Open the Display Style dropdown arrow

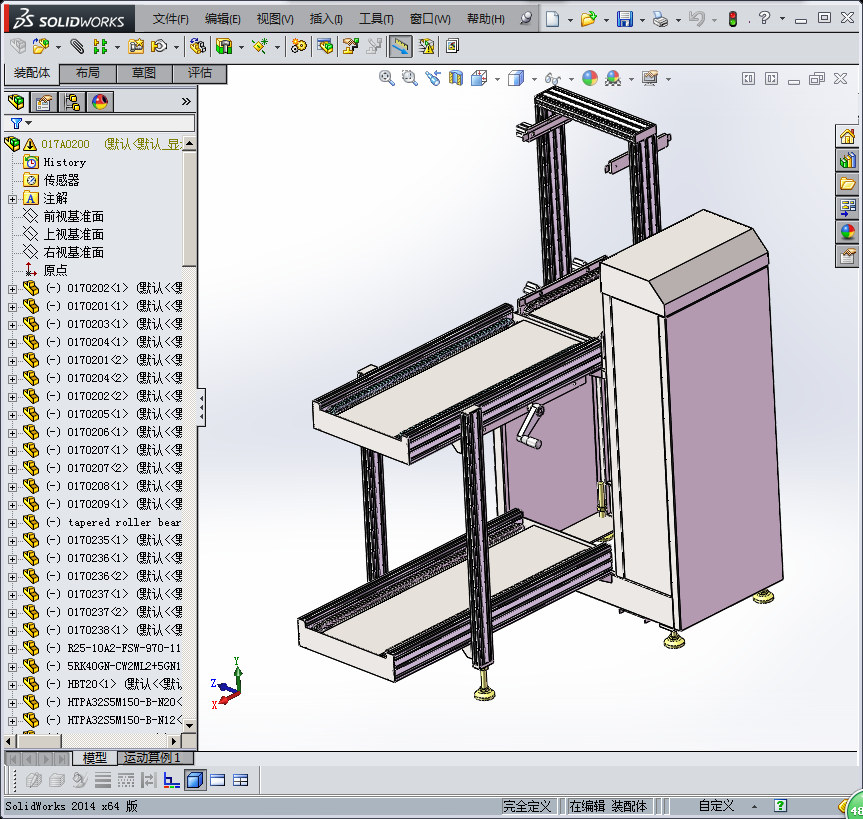(x=534, y=79)
